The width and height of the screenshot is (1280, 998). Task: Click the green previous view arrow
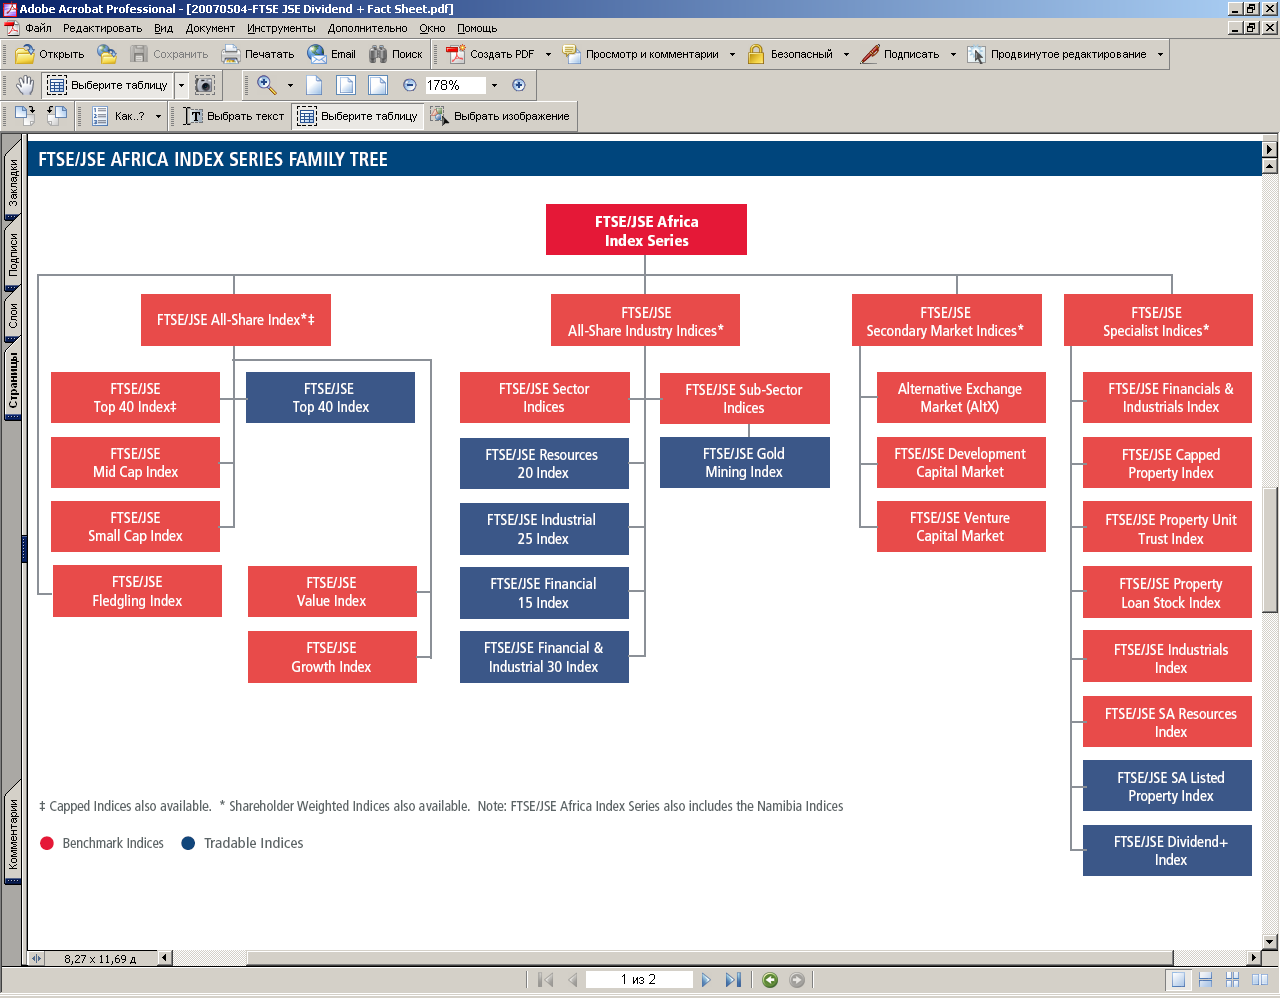[770, 980]
